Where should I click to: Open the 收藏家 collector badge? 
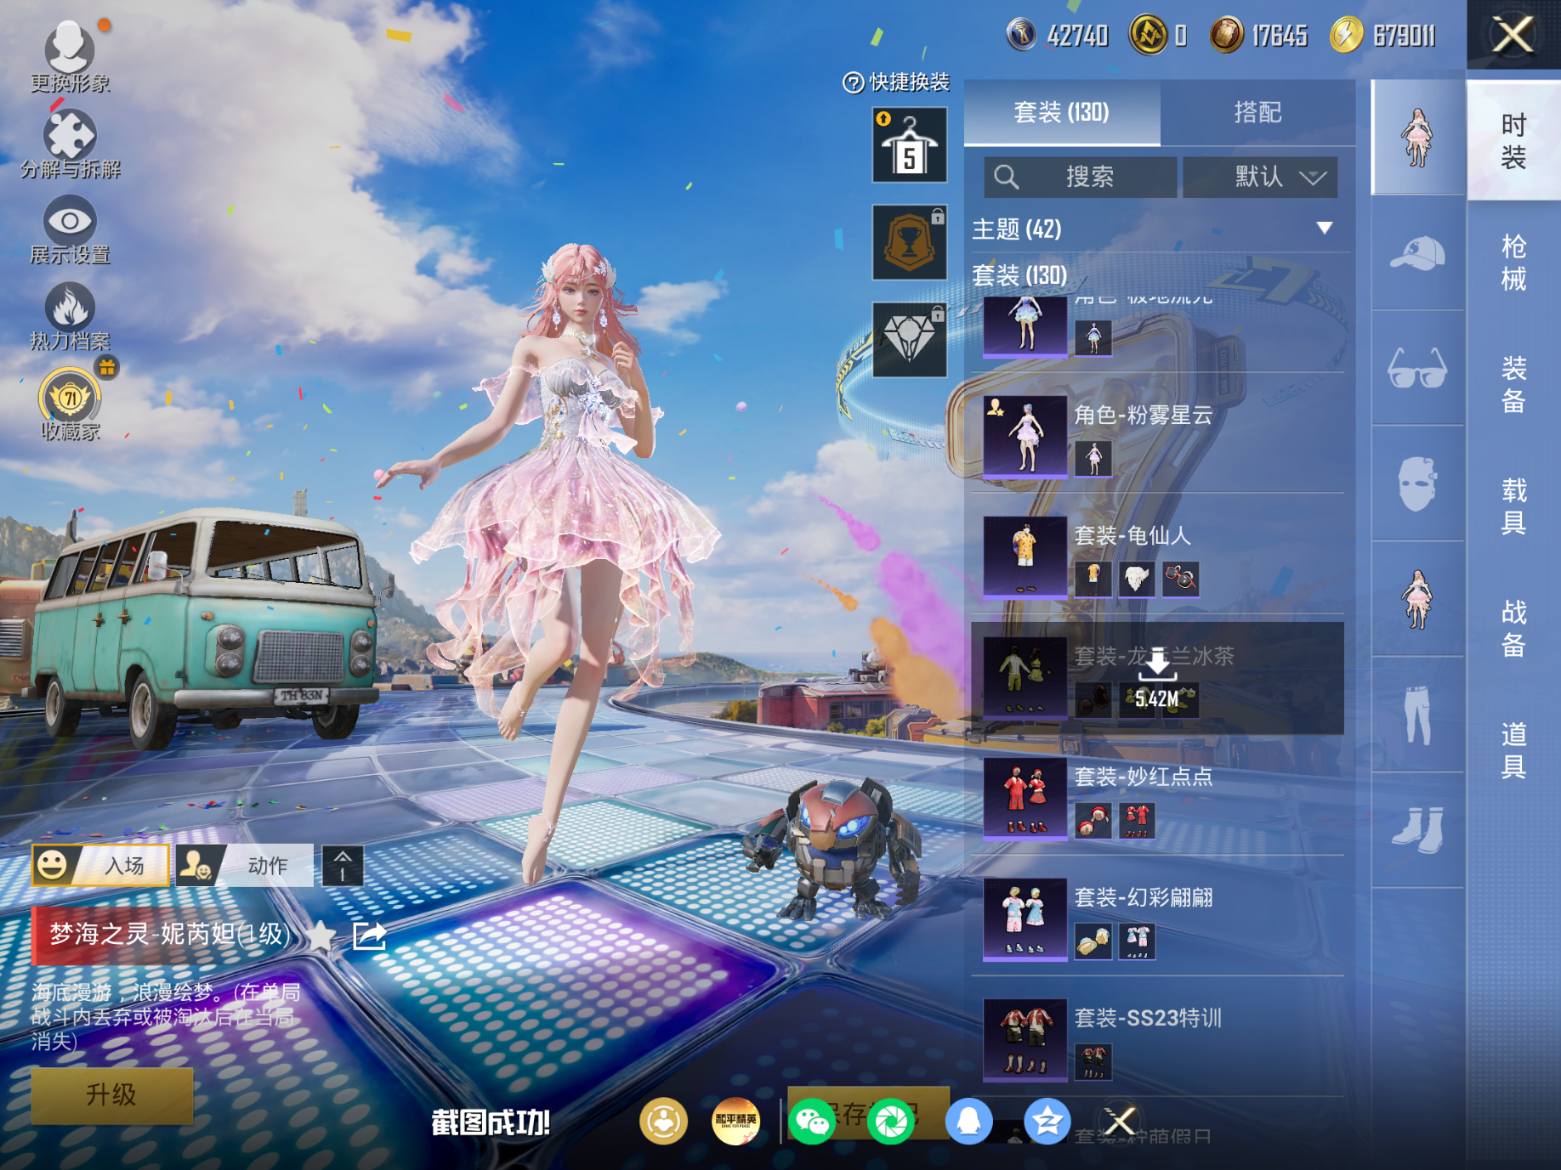70,400
